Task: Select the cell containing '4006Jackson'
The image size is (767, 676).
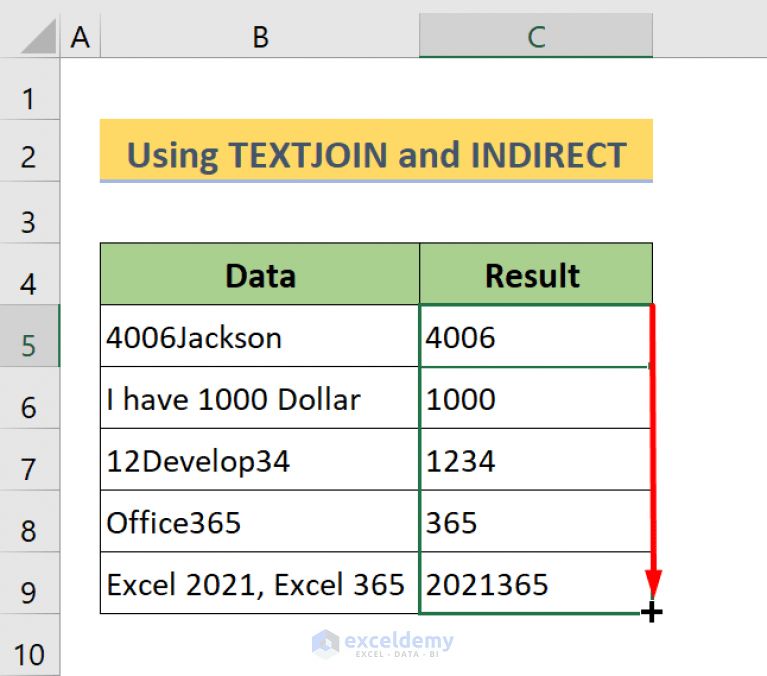Action: (260, 336)
